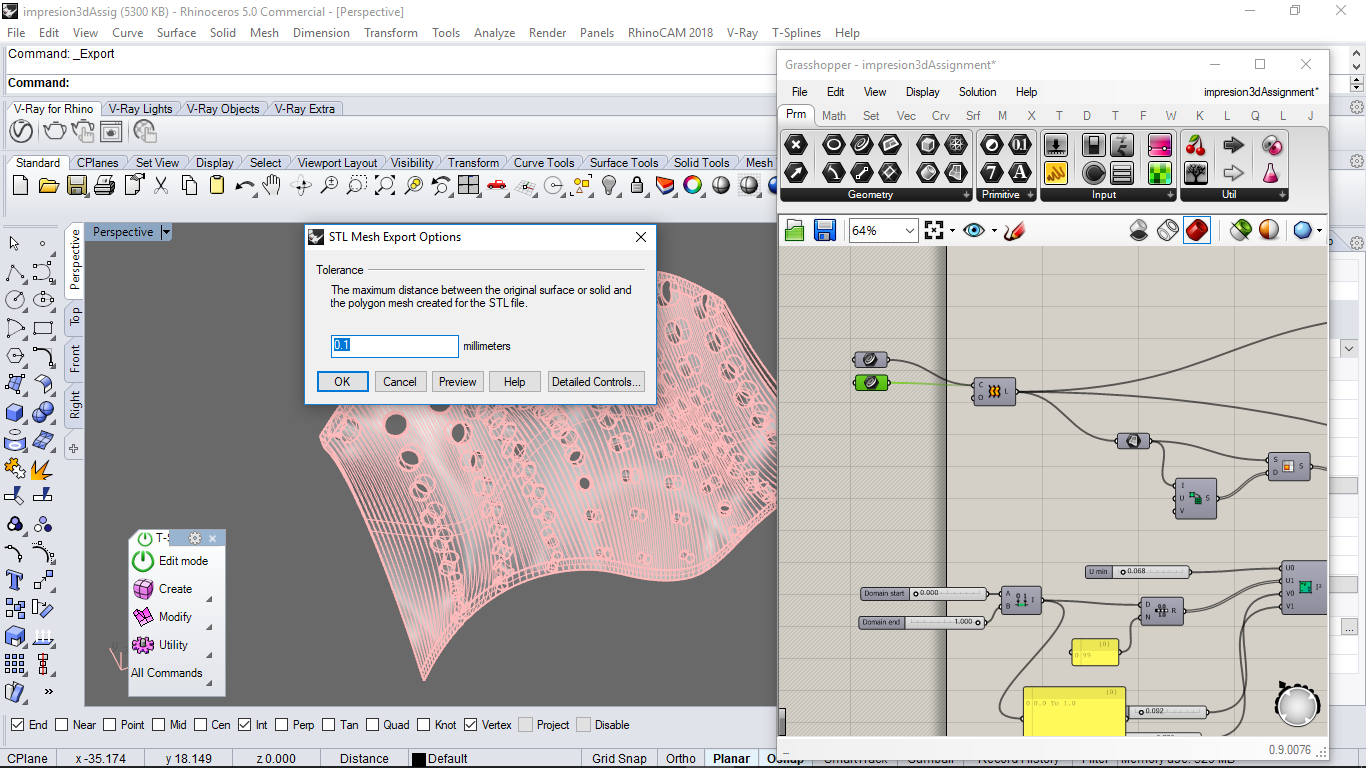Select the Text tool in left sidebar

(x=15, y=580)
